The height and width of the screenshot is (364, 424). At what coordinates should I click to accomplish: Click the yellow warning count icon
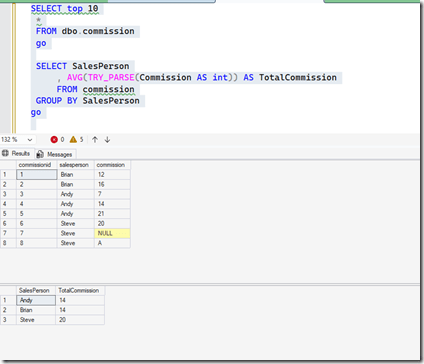point(73,140)
